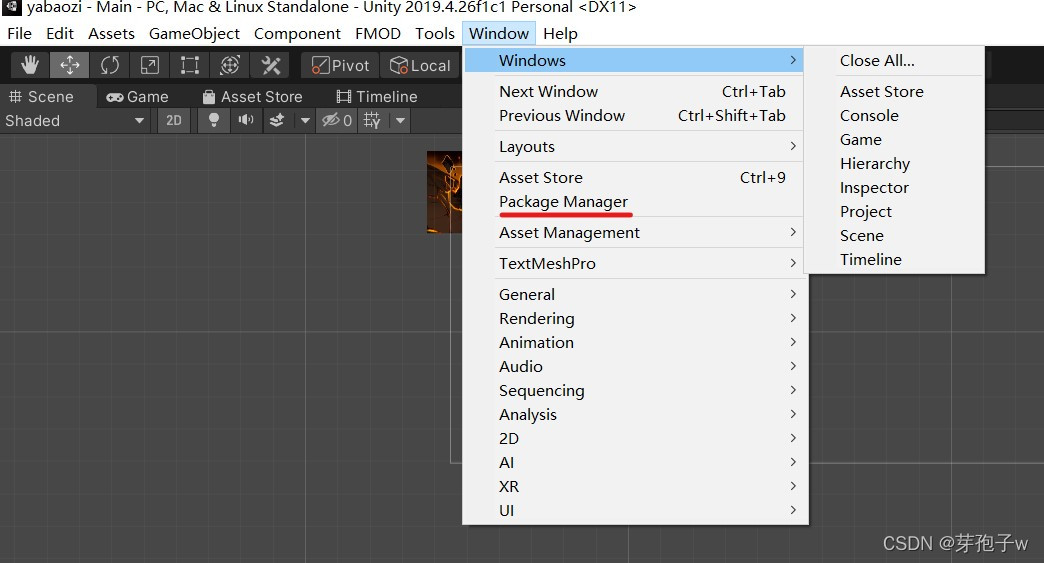1044x563 pixels.
Task: Open the Edit menu
Action: click(60, 33)
